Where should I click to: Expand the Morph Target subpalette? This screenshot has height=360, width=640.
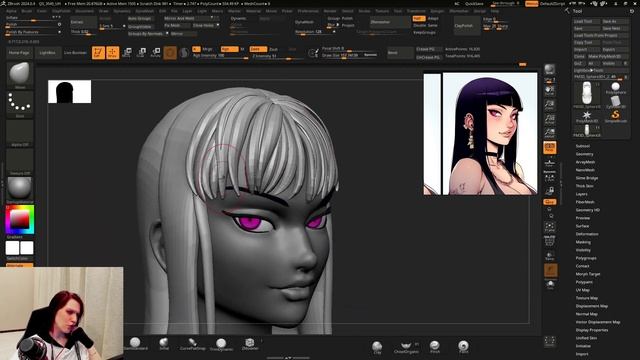pyautogui.click(x=588, y=274)
